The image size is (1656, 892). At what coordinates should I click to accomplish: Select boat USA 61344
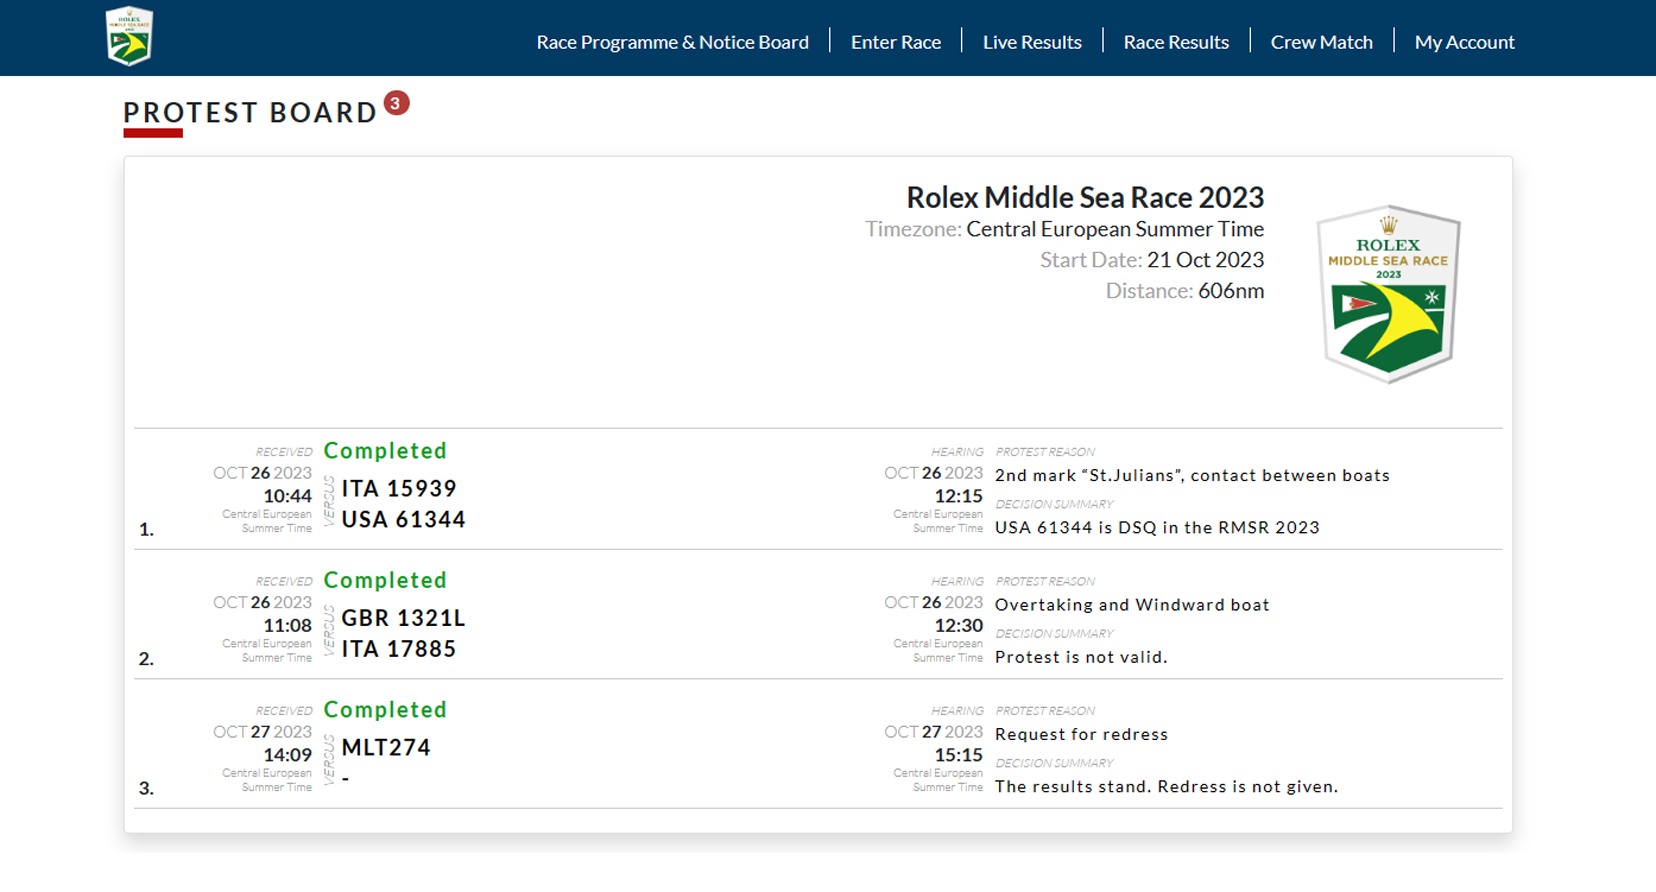(403, 519)
